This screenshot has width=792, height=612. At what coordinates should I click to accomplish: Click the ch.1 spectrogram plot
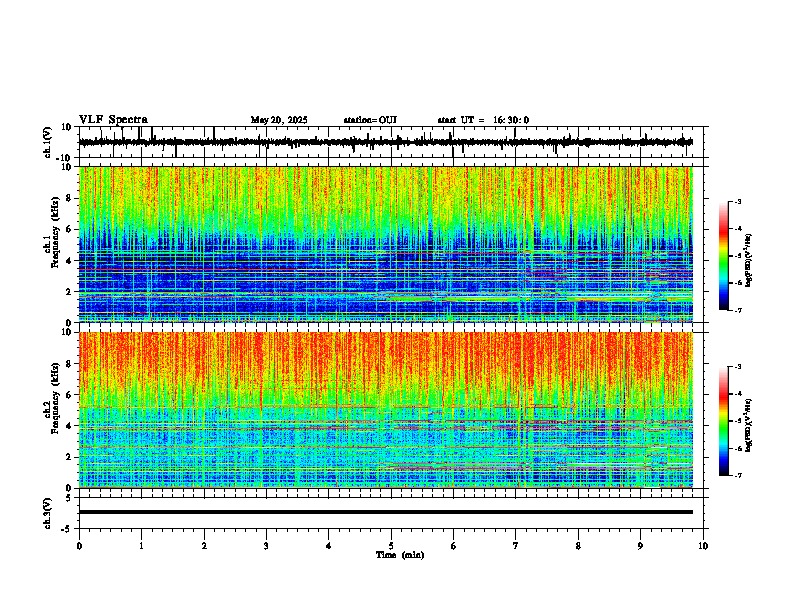coord(386,244)
